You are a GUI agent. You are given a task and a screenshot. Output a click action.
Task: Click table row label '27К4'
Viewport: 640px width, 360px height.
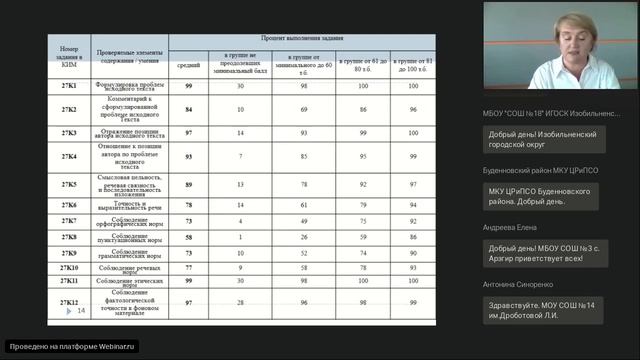[x=69, y=156]
